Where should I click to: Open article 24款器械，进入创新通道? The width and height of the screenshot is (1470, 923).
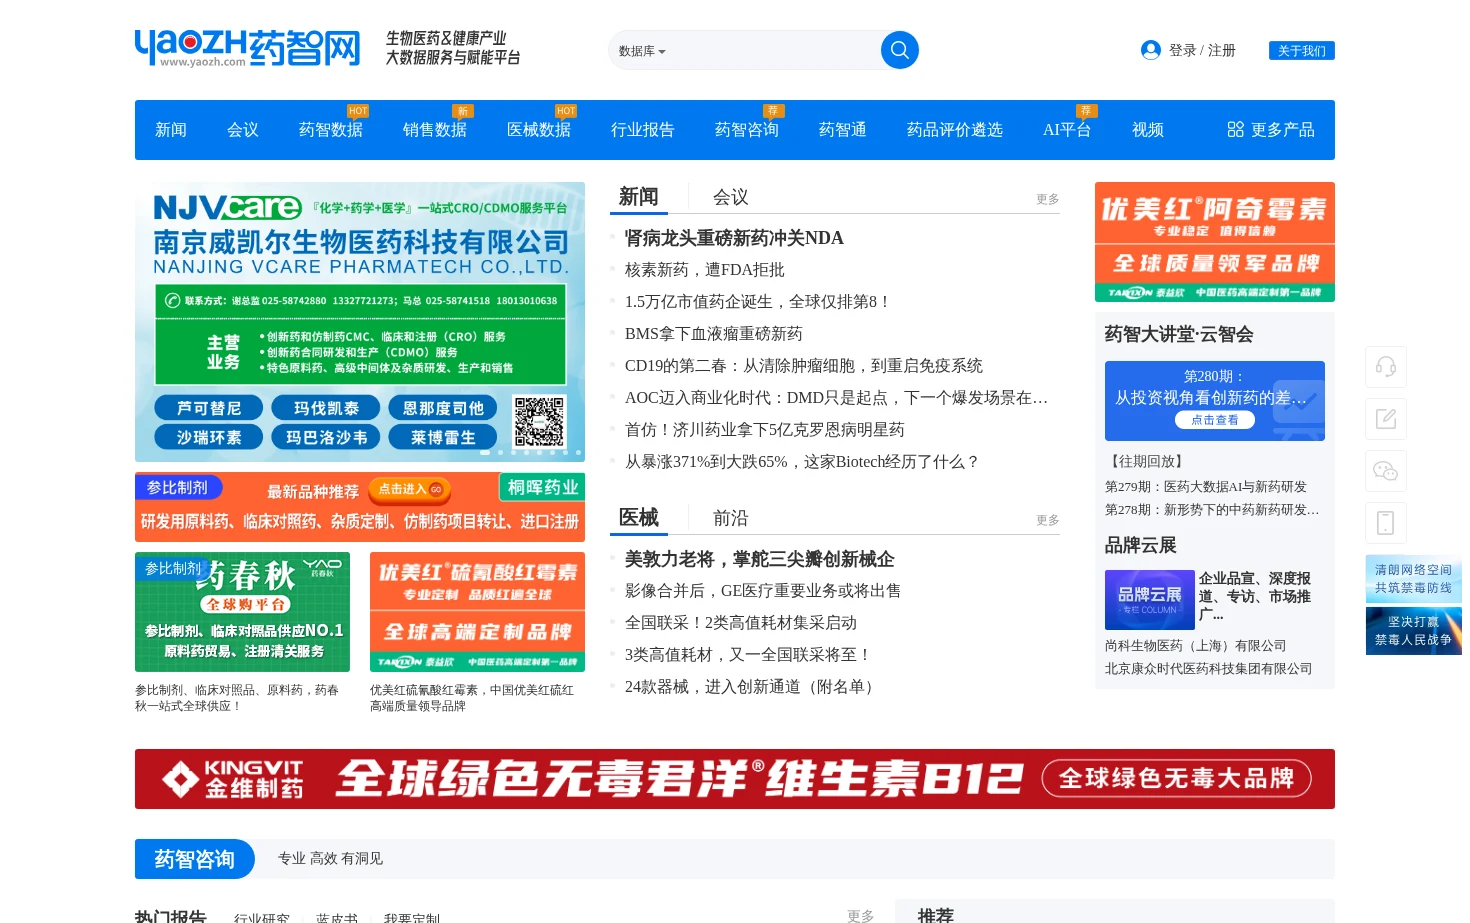pyautogui.click(x=753, y=687)
